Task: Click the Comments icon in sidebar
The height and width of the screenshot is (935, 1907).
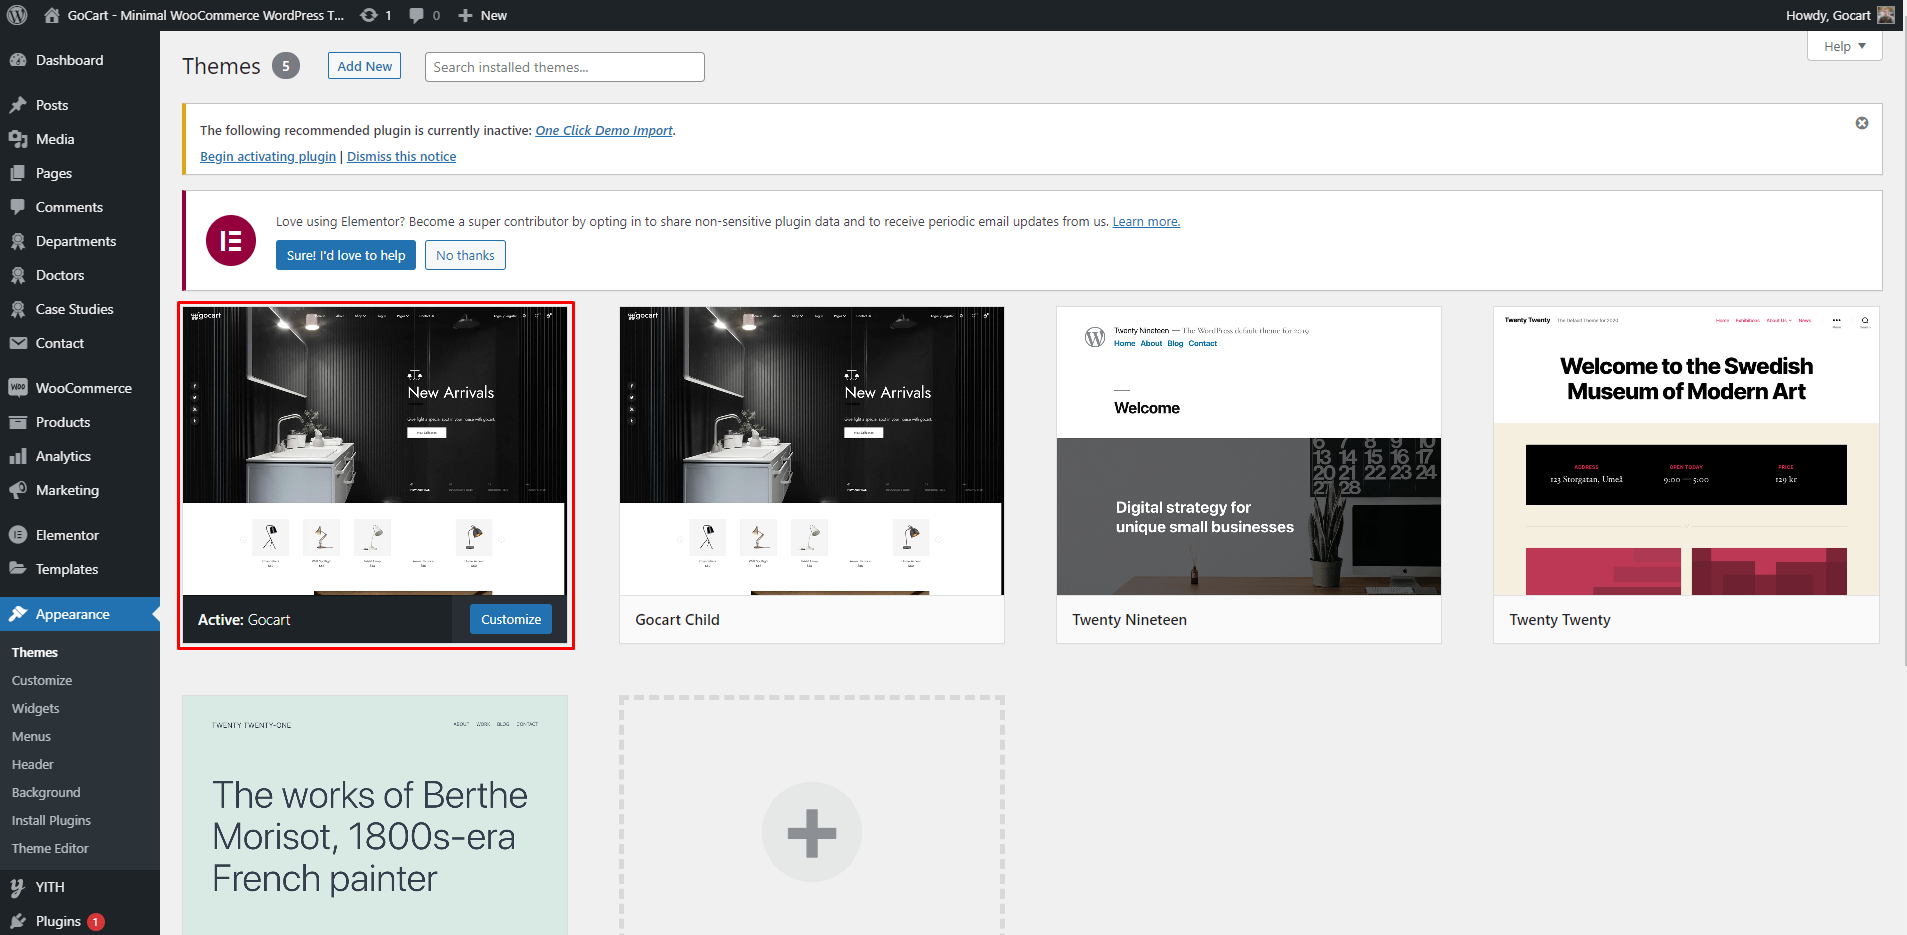Action: 18,207
